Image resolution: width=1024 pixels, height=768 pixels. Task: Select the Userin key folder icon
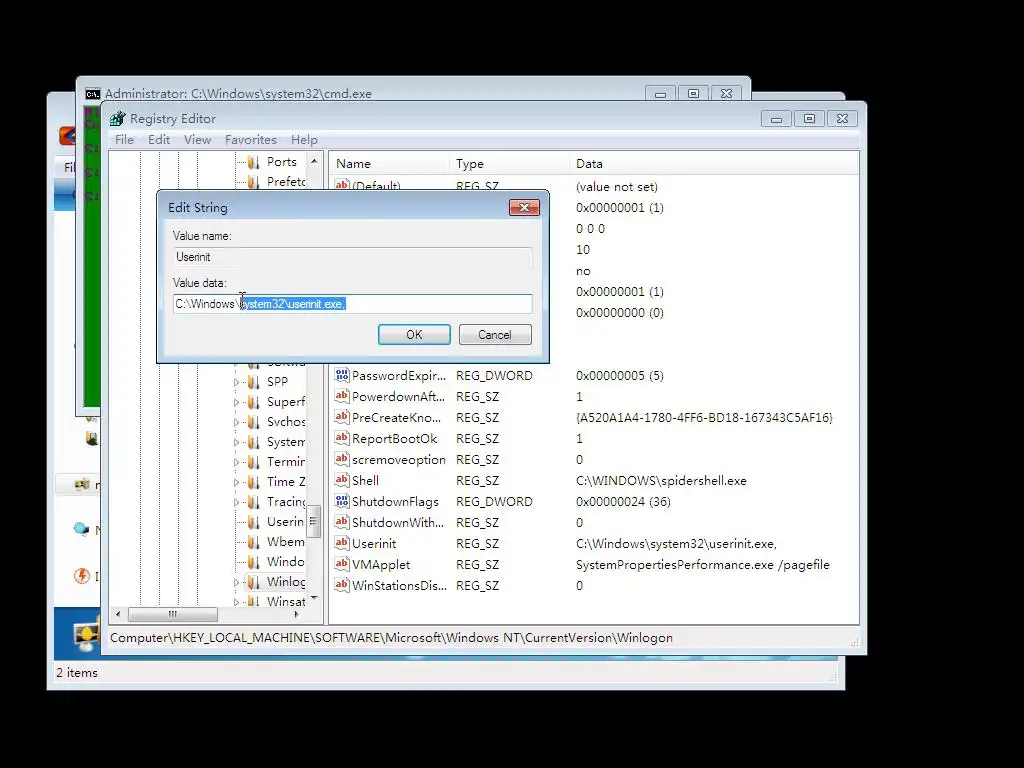(253, 522)
